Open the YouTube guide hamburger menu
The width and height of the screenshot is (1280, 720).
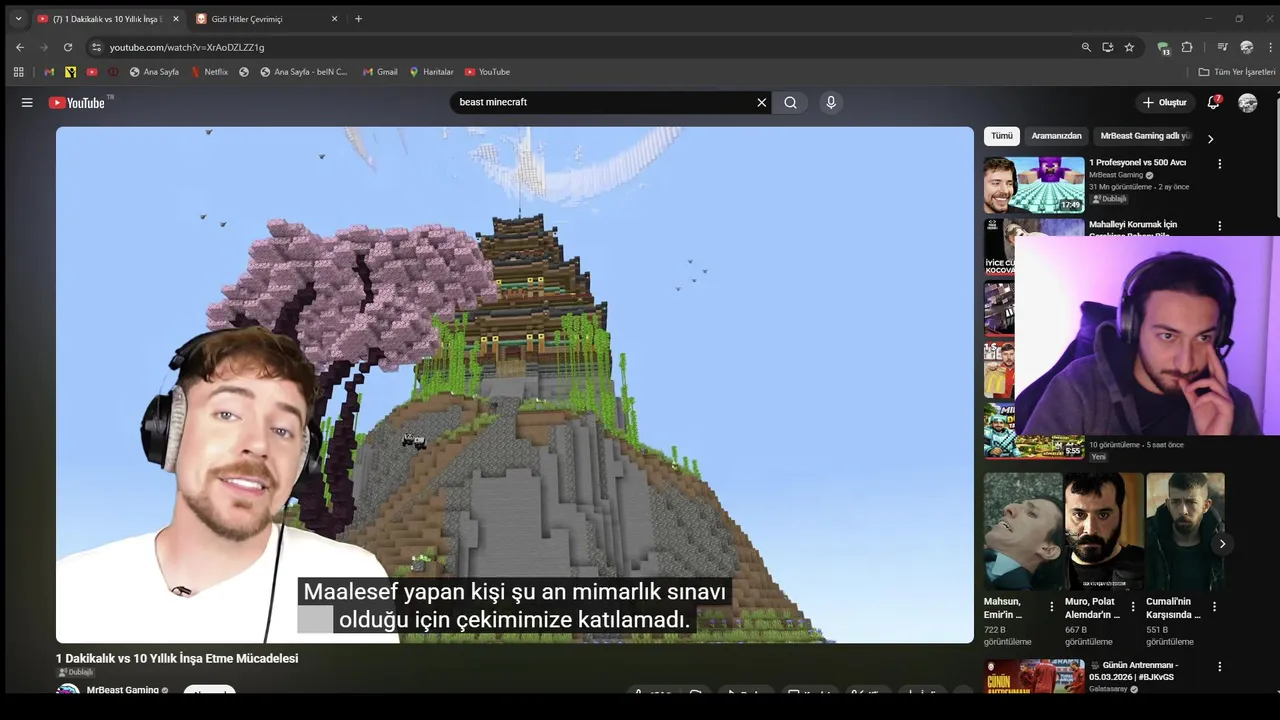tap(27, 102)
